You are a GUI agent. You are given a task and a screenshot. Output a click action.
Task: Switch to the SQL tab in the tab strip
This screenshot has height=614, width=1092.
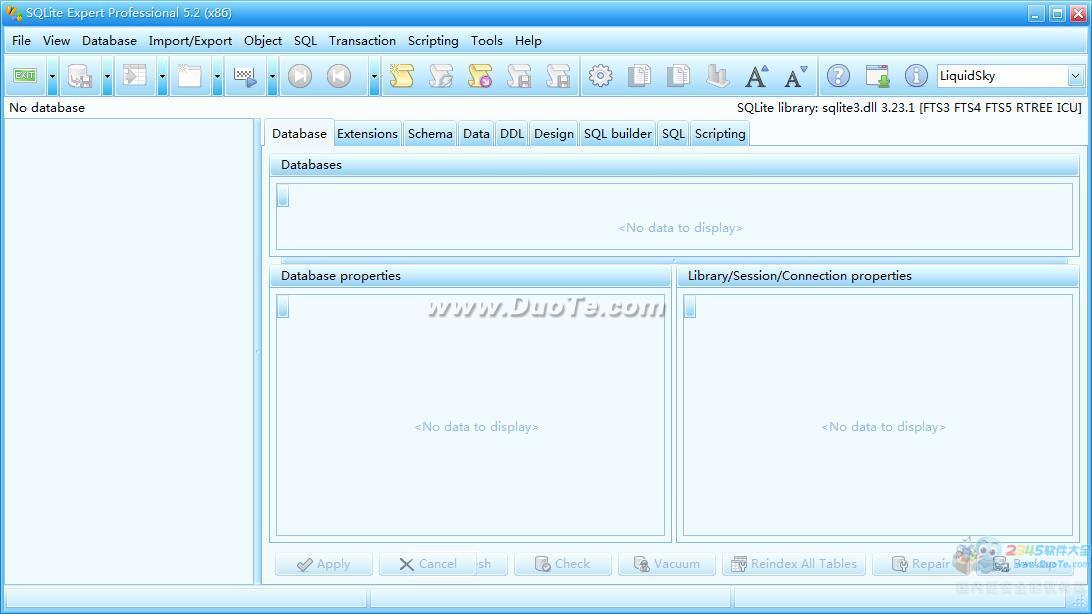coord(673,134)
